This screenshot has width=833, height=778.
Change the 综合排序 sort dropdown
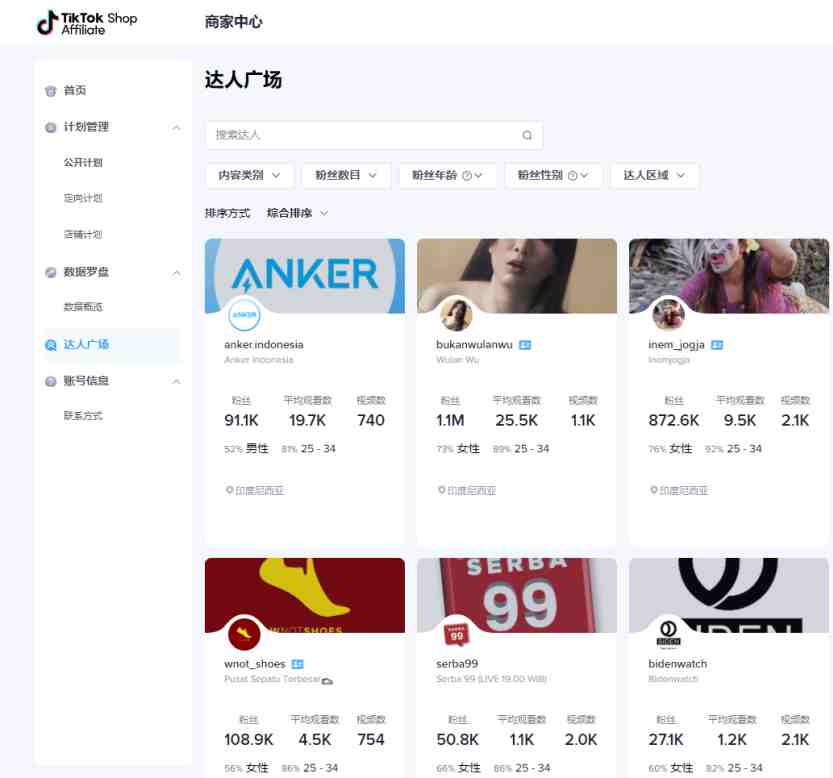(x=298, y=213)
